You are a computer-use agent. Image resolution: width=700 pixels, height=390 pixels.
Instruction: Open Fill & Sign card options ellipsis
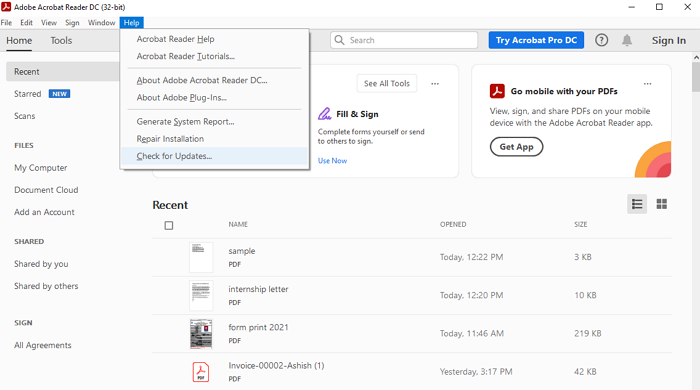435,83
